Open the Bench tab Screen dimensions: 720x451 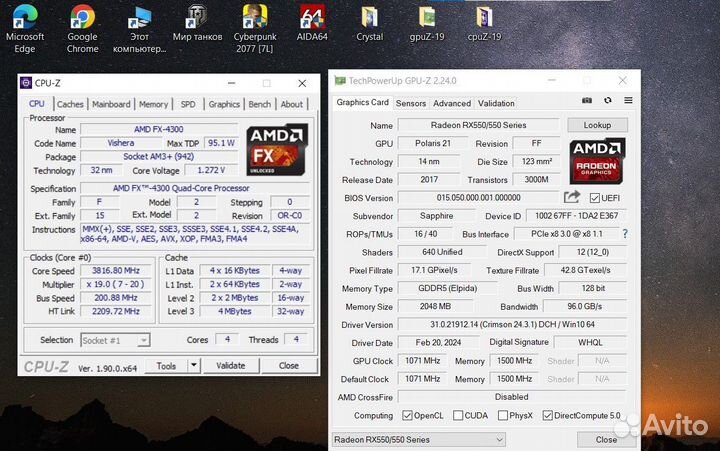(259, 104)
